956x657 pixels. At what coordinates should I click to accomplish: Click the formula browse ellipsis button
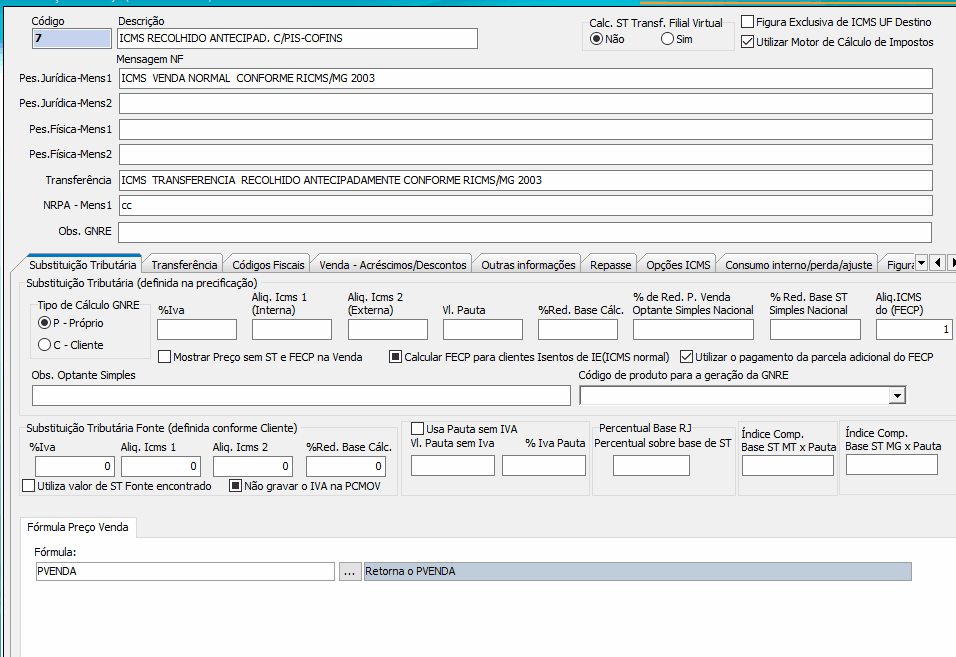[x=349, y=572]
